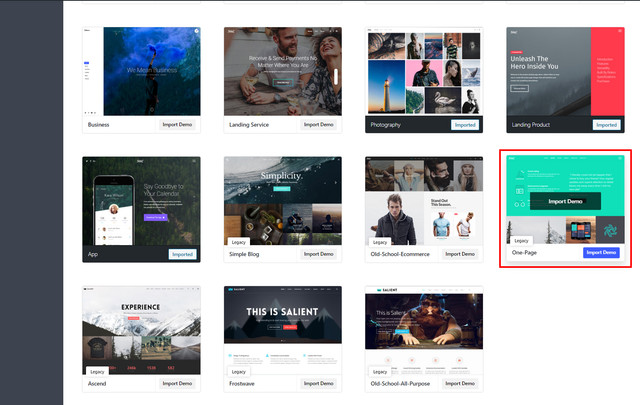Click the Old-School-All-Purpose demo title

[x=400, y=383]
